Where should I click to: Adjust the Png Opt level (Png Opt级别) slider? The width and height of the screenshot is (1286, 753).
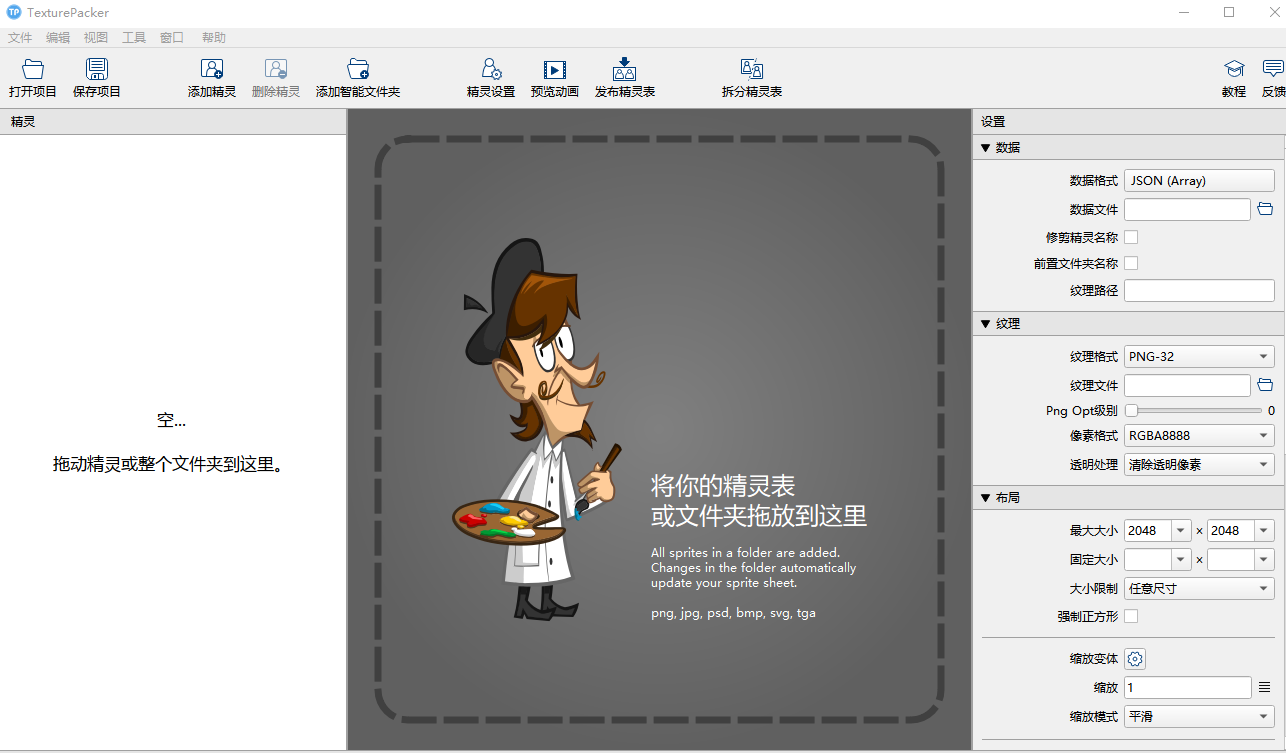pyautogui.click(x=1194, y=410)
